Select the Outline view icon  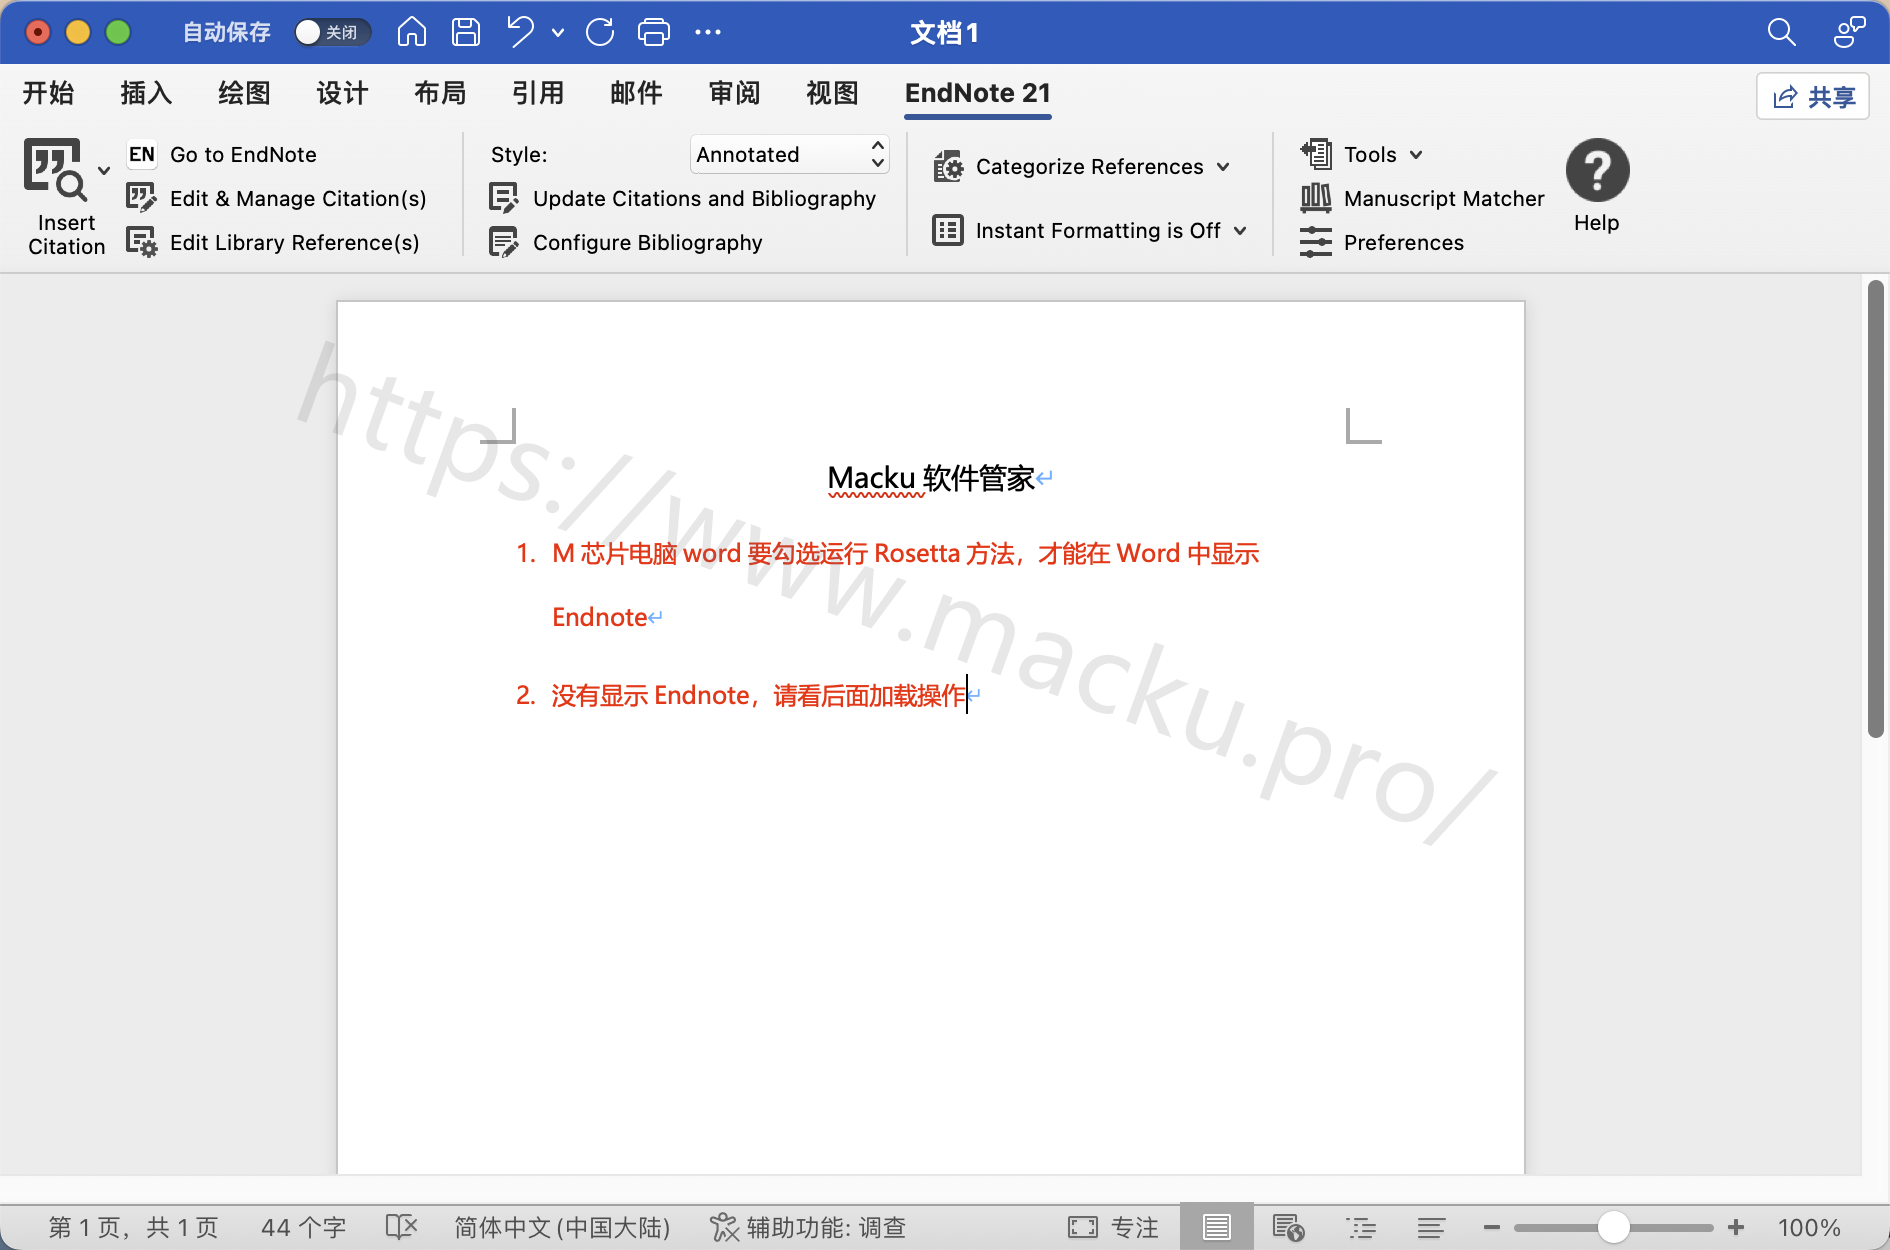[x=1360, y=1227]
